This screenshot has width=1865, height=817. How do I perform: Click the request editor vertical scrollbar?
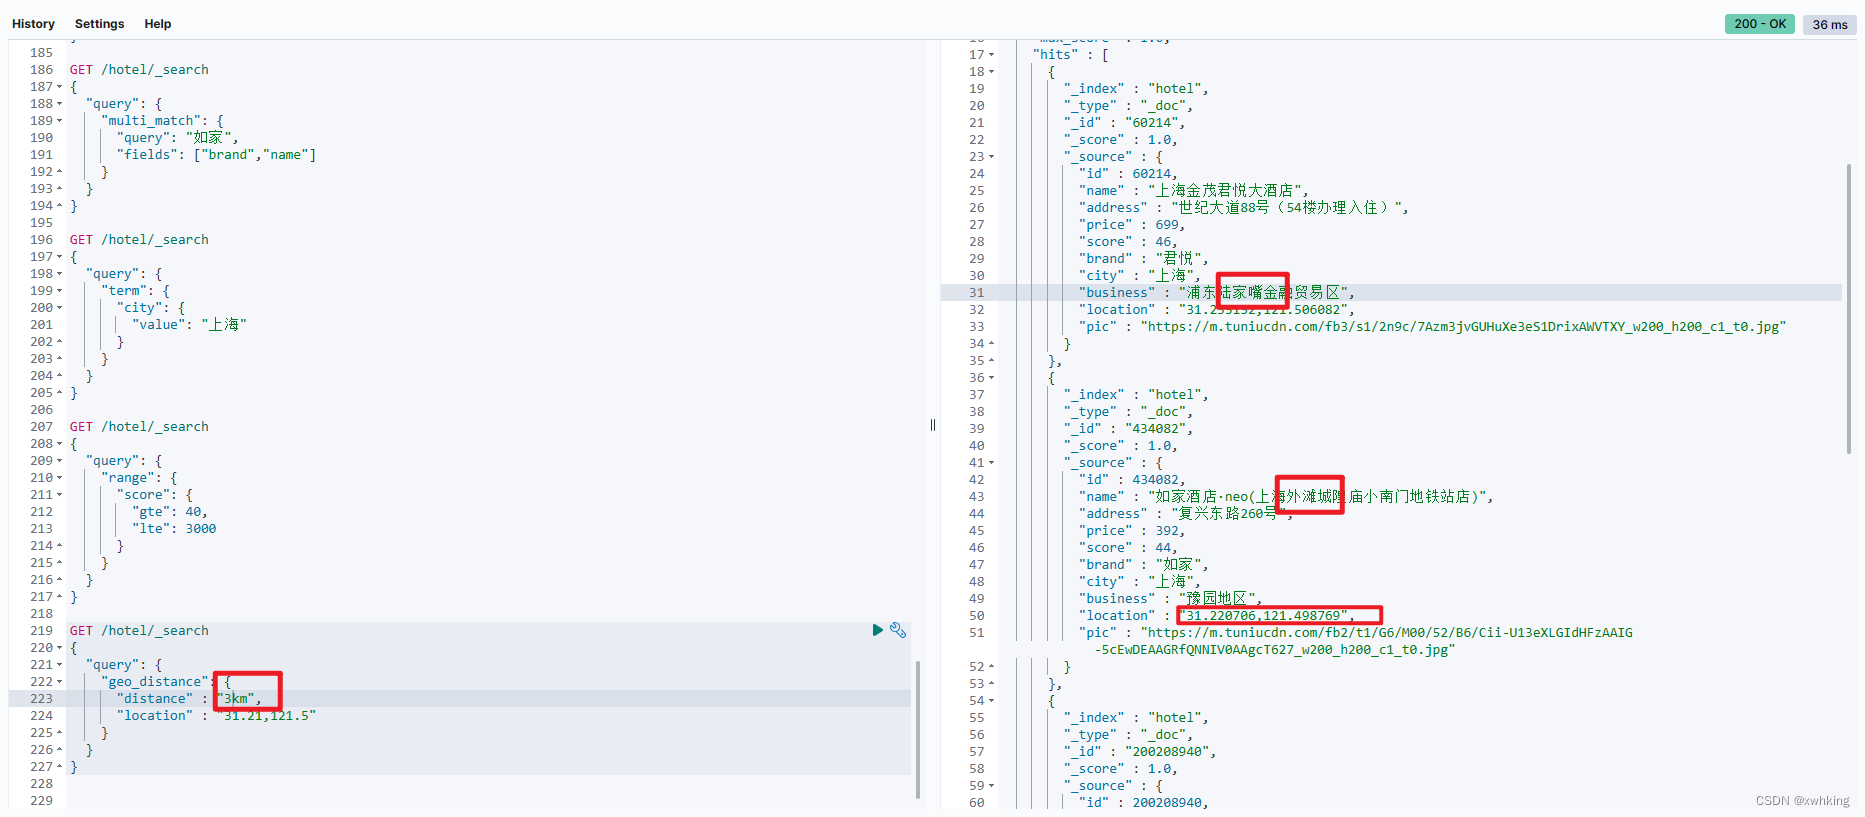pos(917,729)
